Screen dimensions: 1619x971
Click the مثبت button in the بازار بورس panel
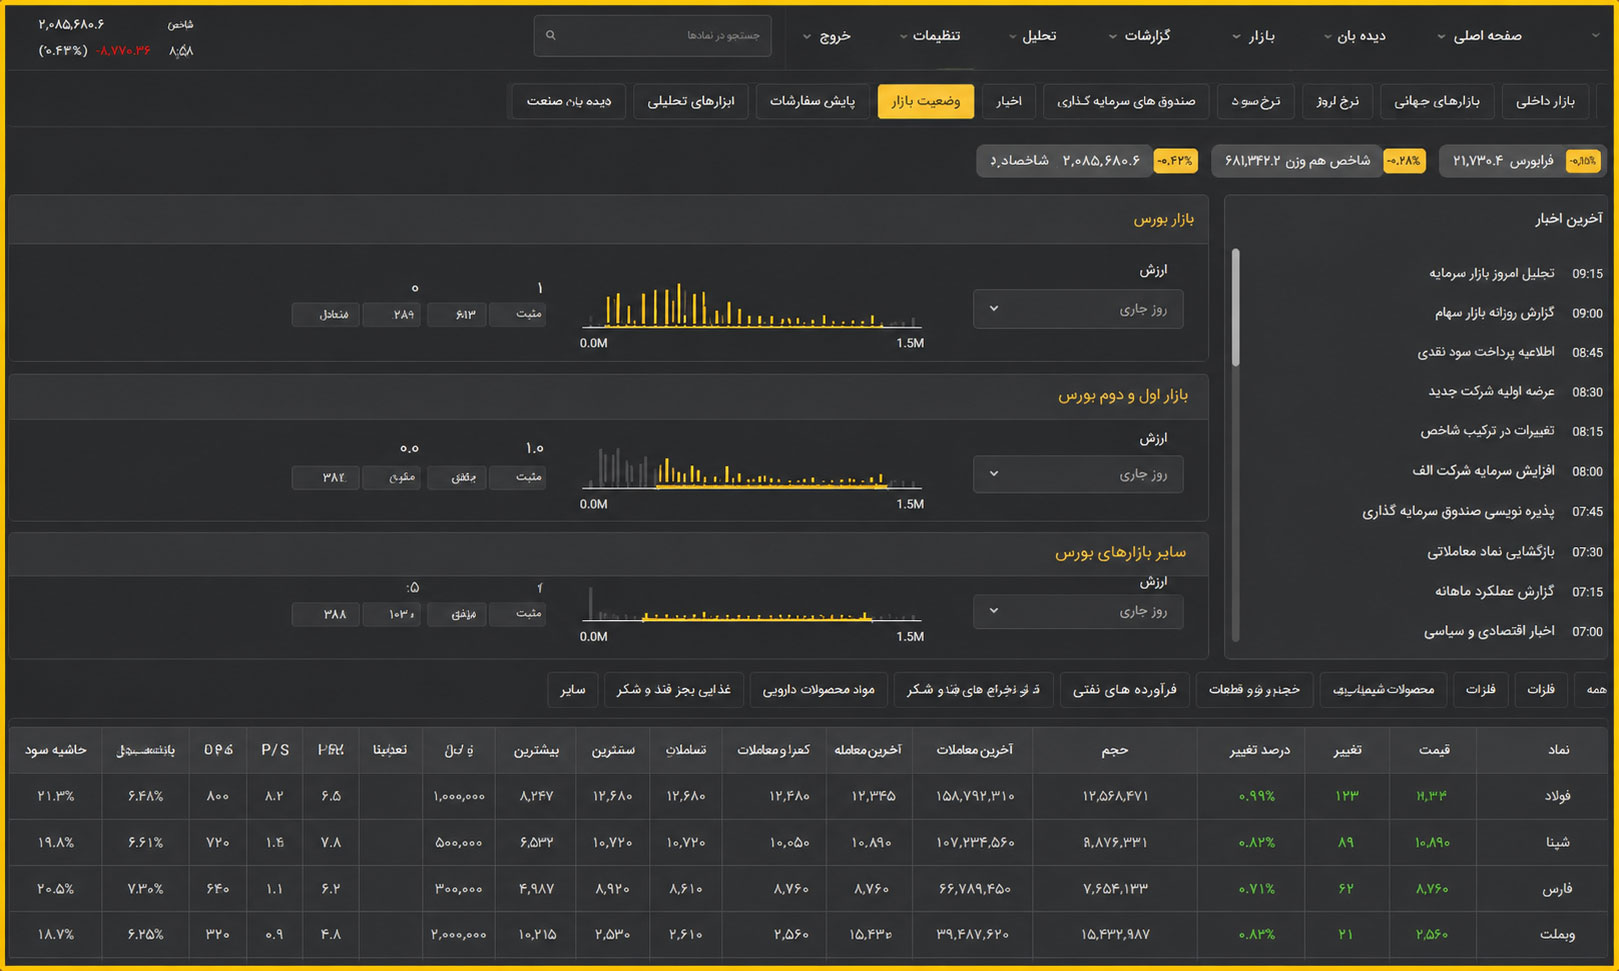tap(518, 314)
